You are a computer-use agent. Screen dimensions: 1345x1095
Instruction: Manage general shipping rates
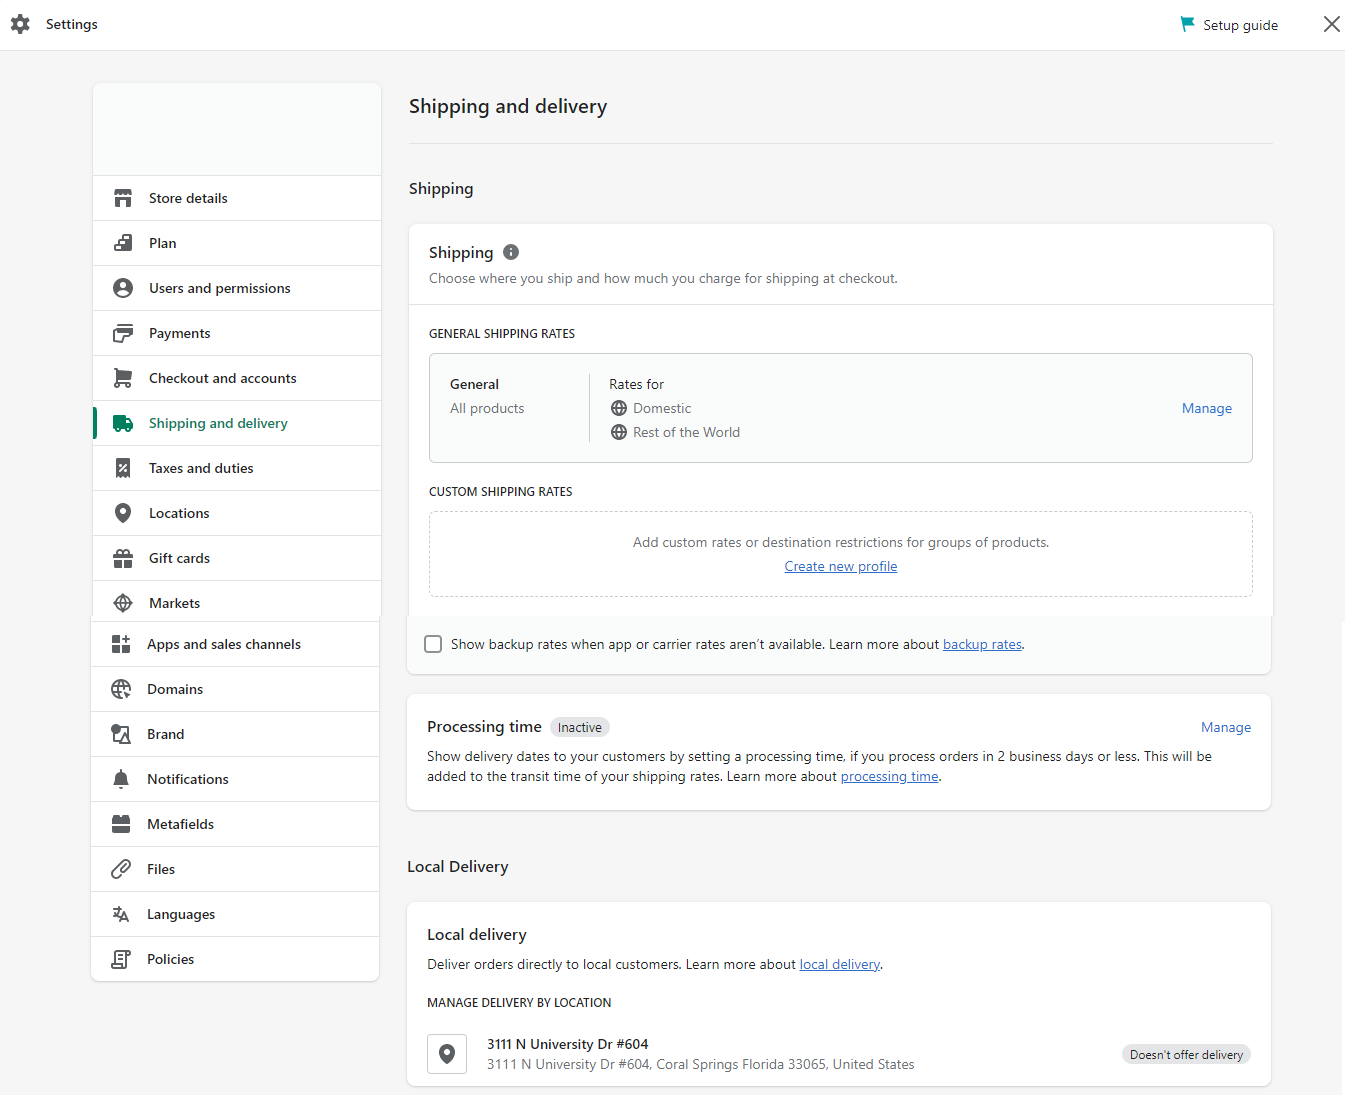point(1207,408)
